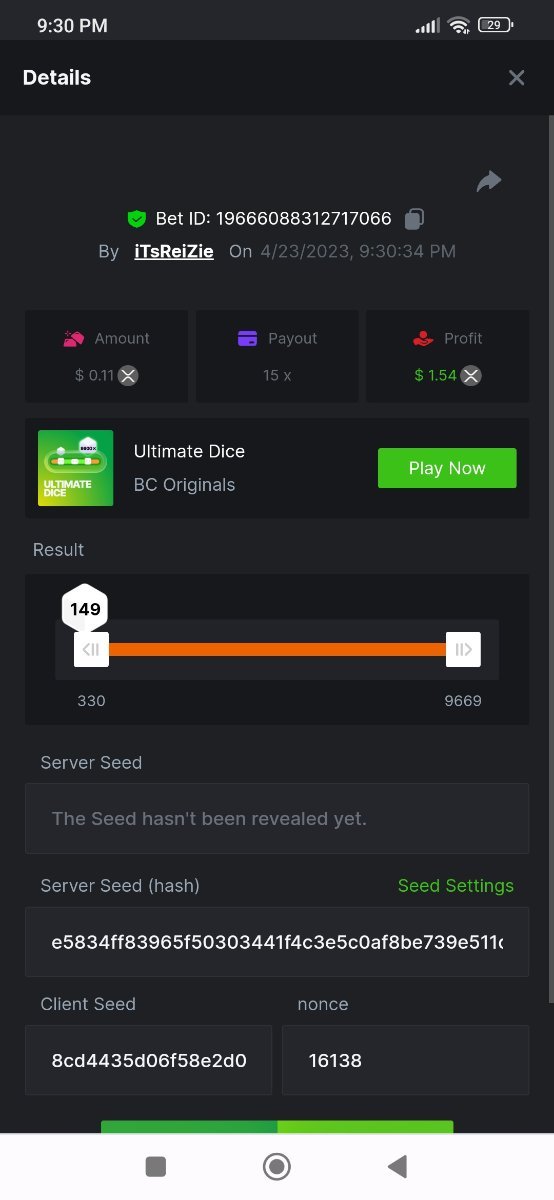
Task: Tap the Amount coin icon
Action: (x=74, y=339)
